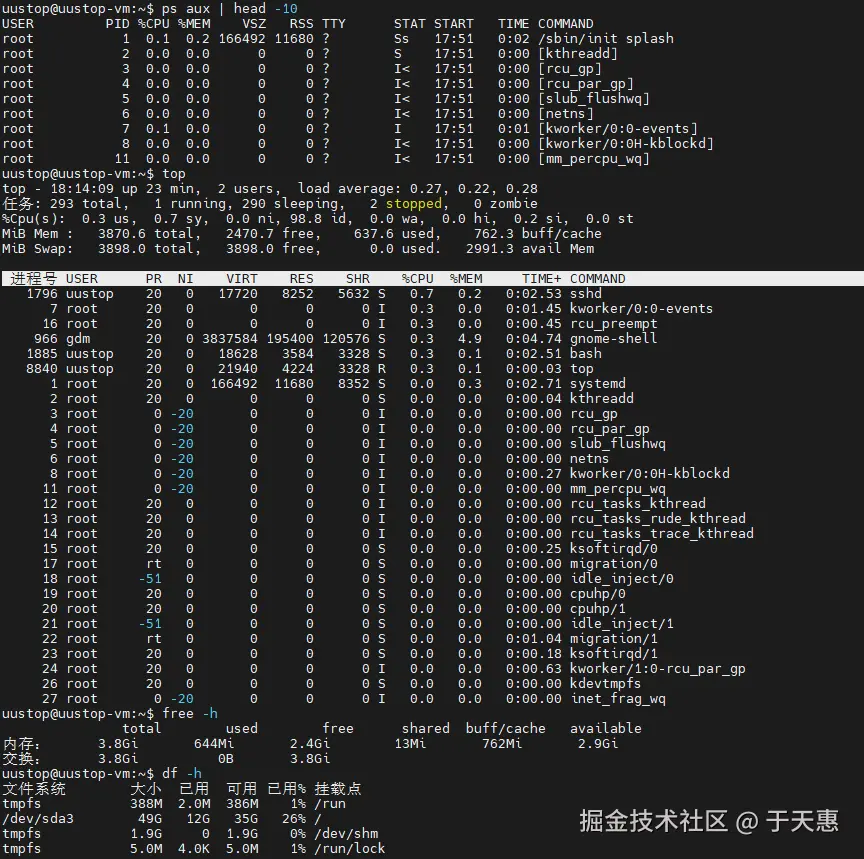
Task: Select /run/lock mount point
Action: pos(350,849)
